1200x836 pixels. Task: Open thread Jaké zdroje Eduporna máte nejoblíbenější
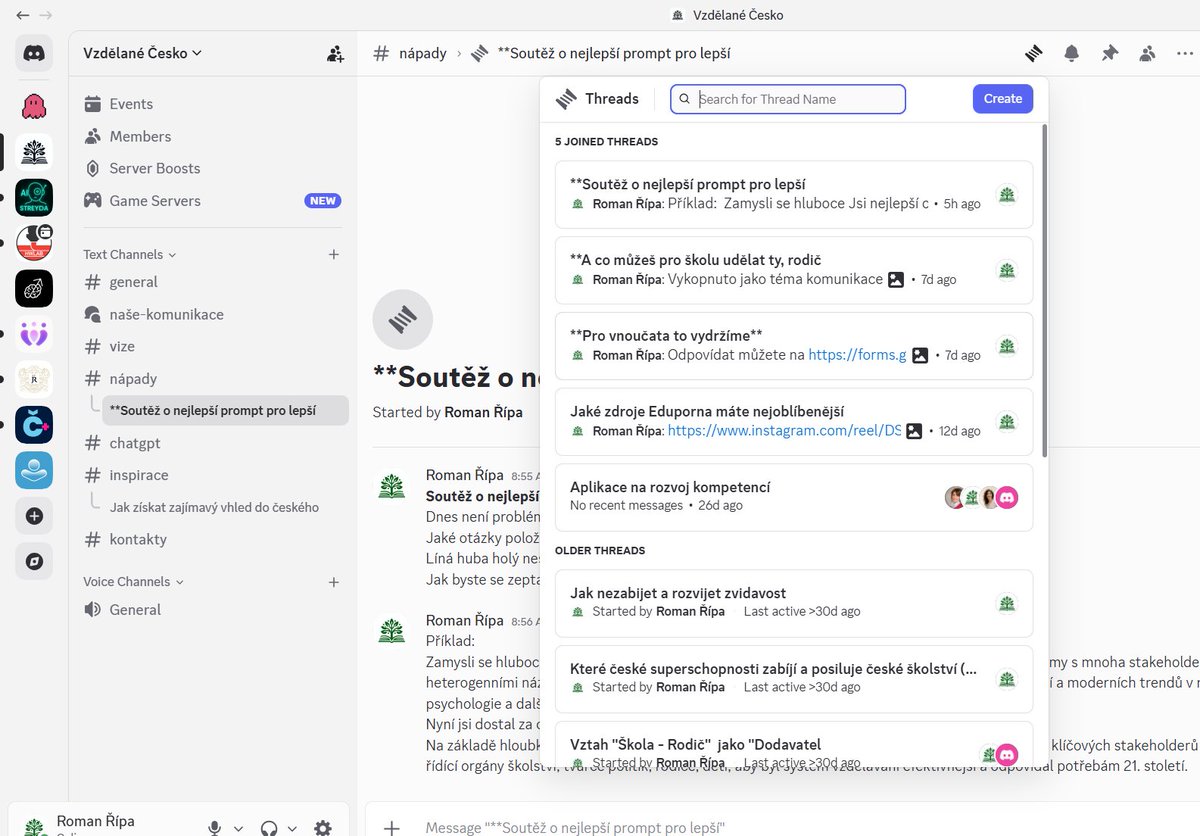tap(794, 422)
